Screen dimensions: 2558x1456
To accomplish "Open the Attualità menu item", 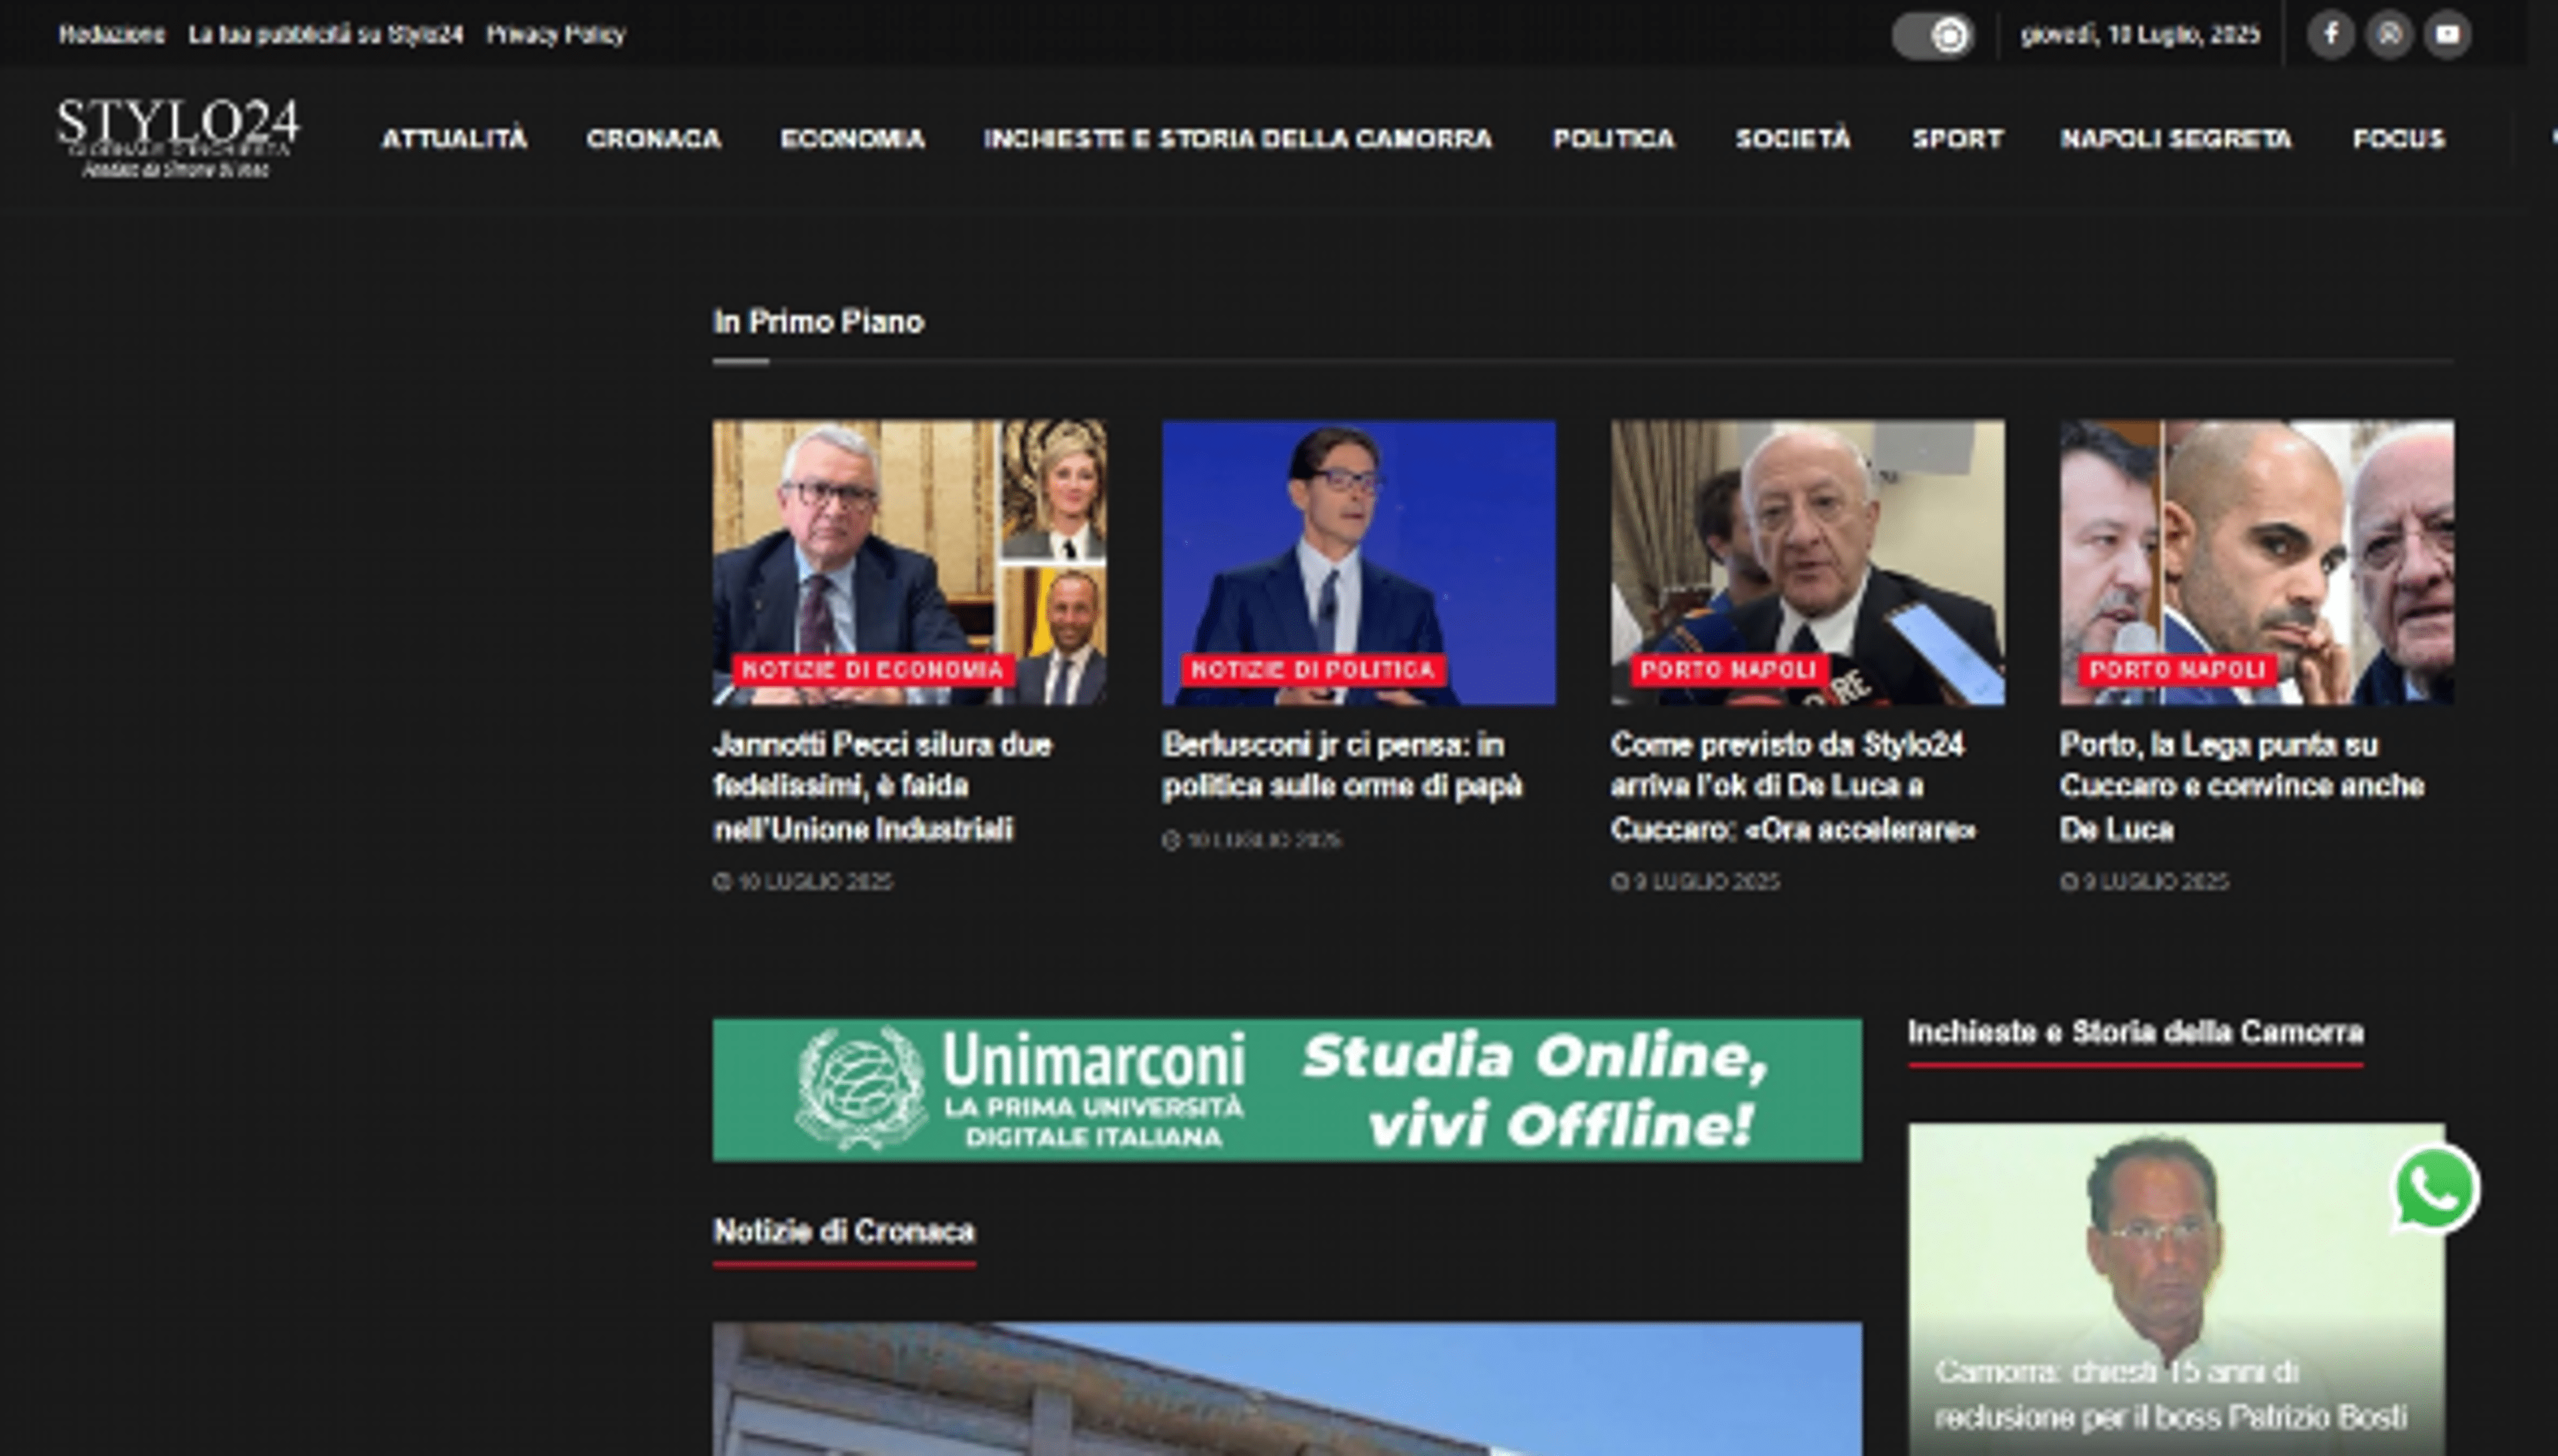I will pyautogui.click(x=454, y=139).
